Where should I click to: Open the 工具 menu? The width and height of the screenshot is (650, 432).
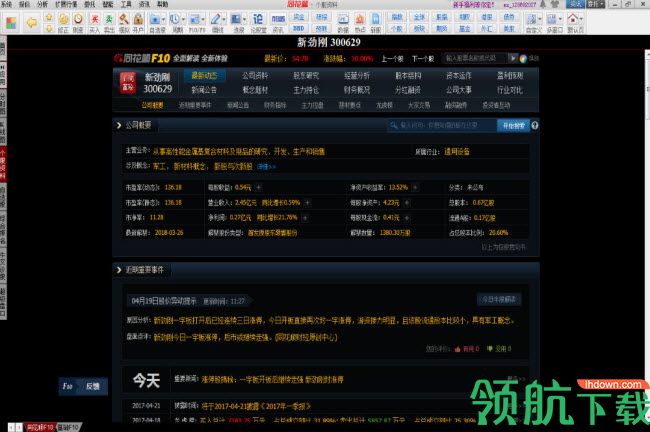tap(126, 4)
